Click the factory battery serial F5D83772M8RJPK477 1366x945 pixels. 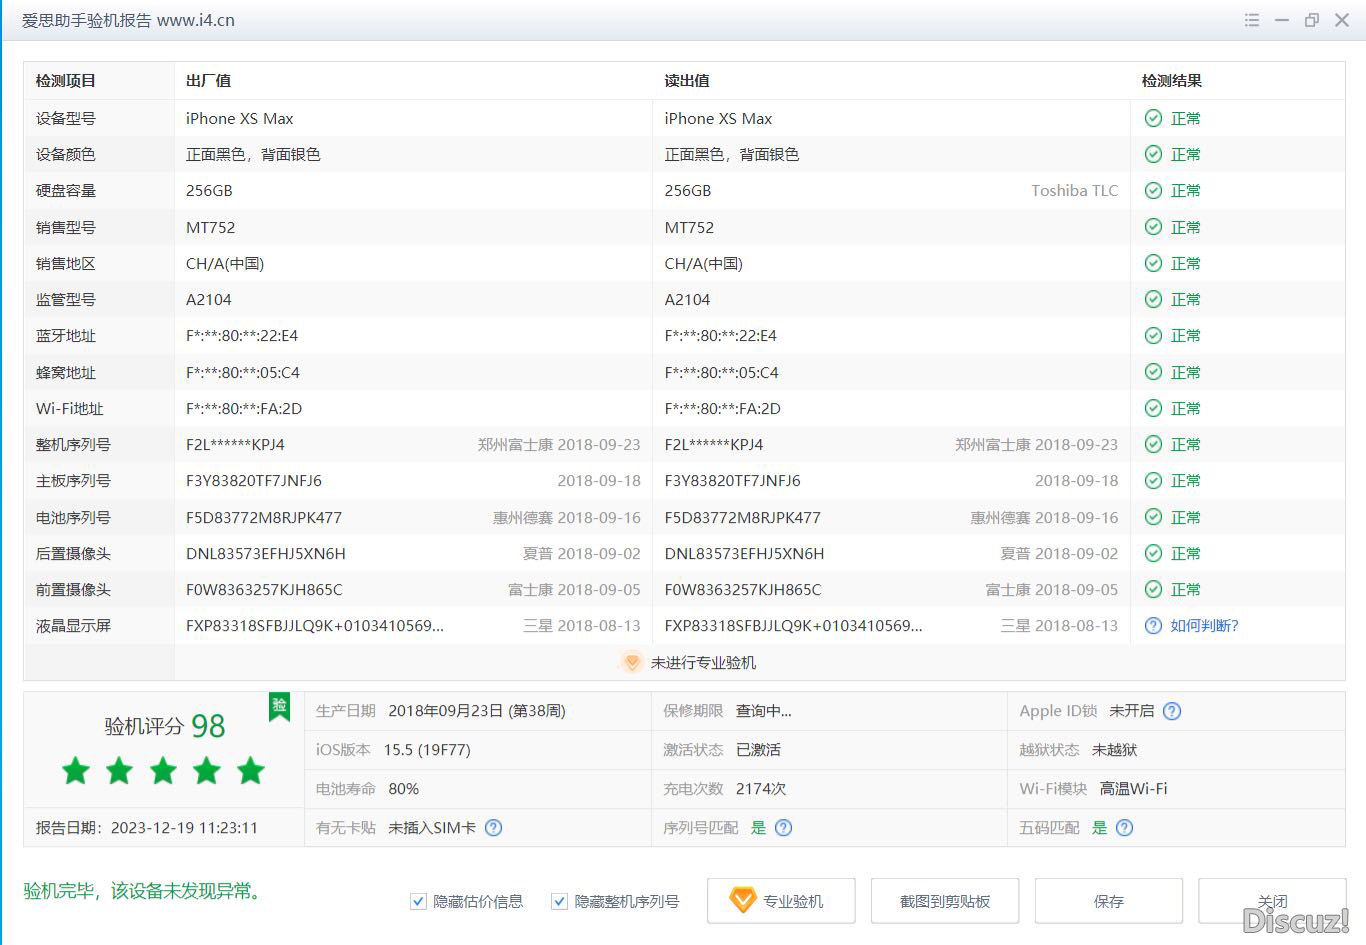pos(264,517)
